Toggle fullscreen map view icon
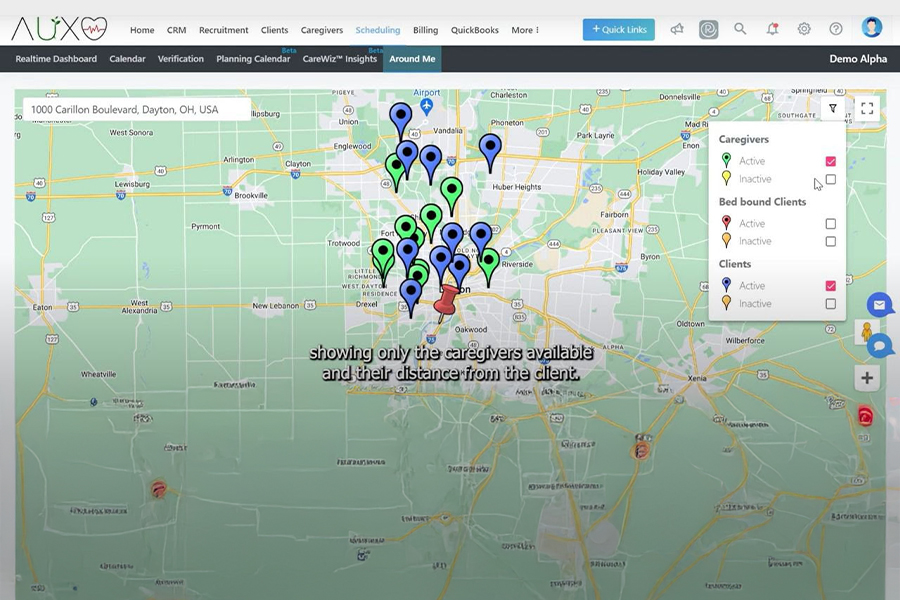Viewport: 900px width, 600px height. coord(867,109)
